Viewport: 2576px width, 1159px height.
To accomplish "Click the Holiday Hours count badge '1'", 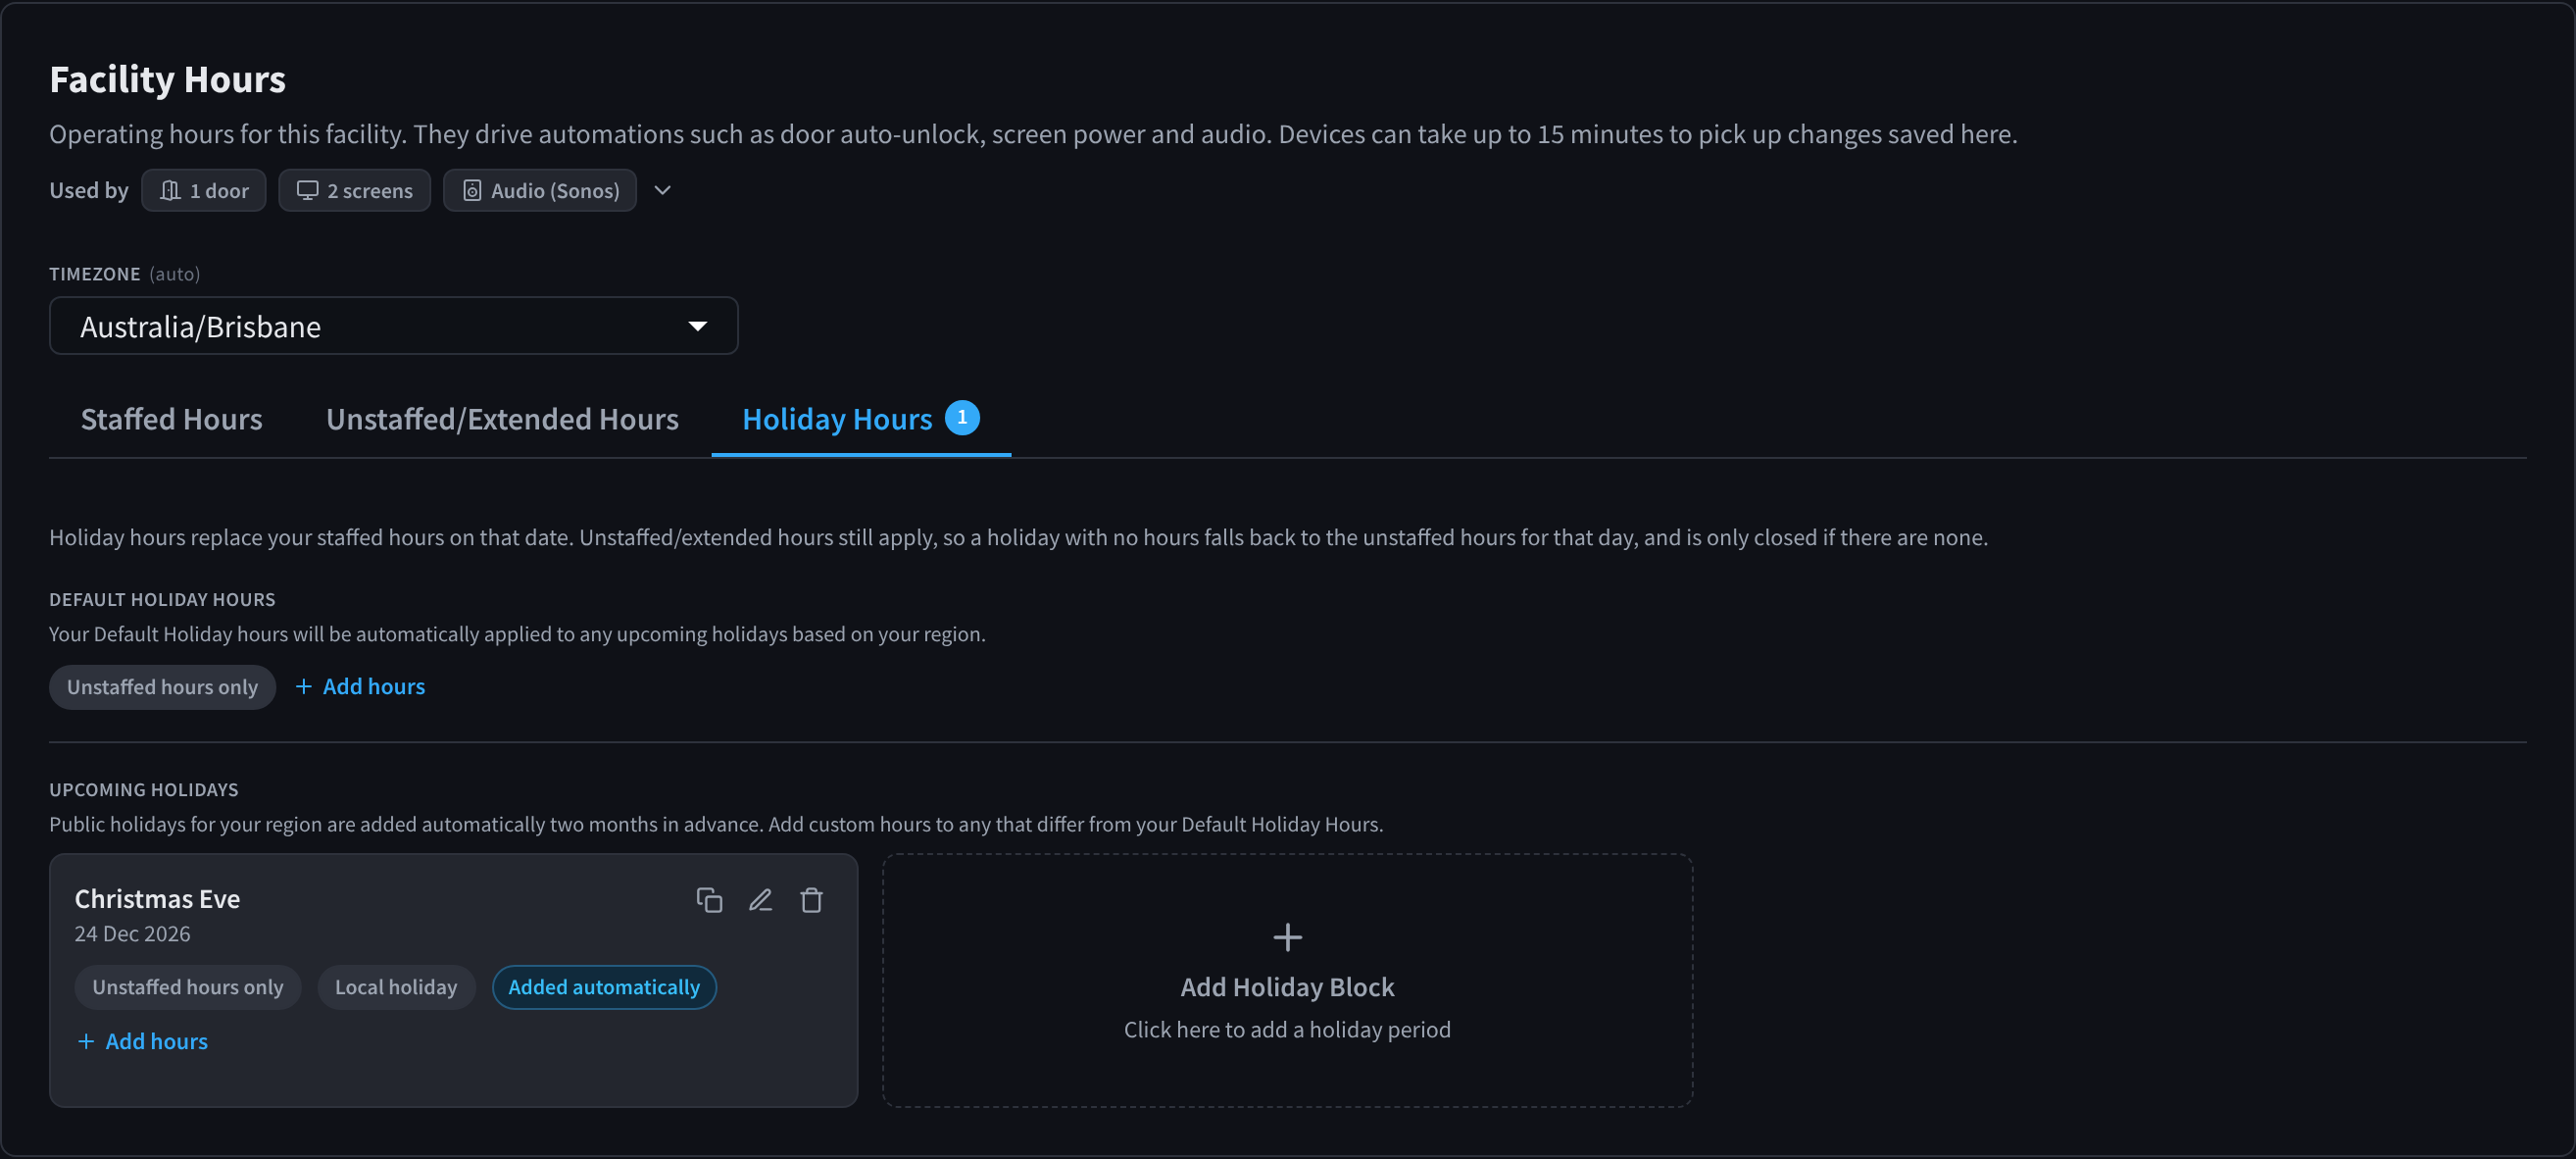I will (x=962, y=417).
